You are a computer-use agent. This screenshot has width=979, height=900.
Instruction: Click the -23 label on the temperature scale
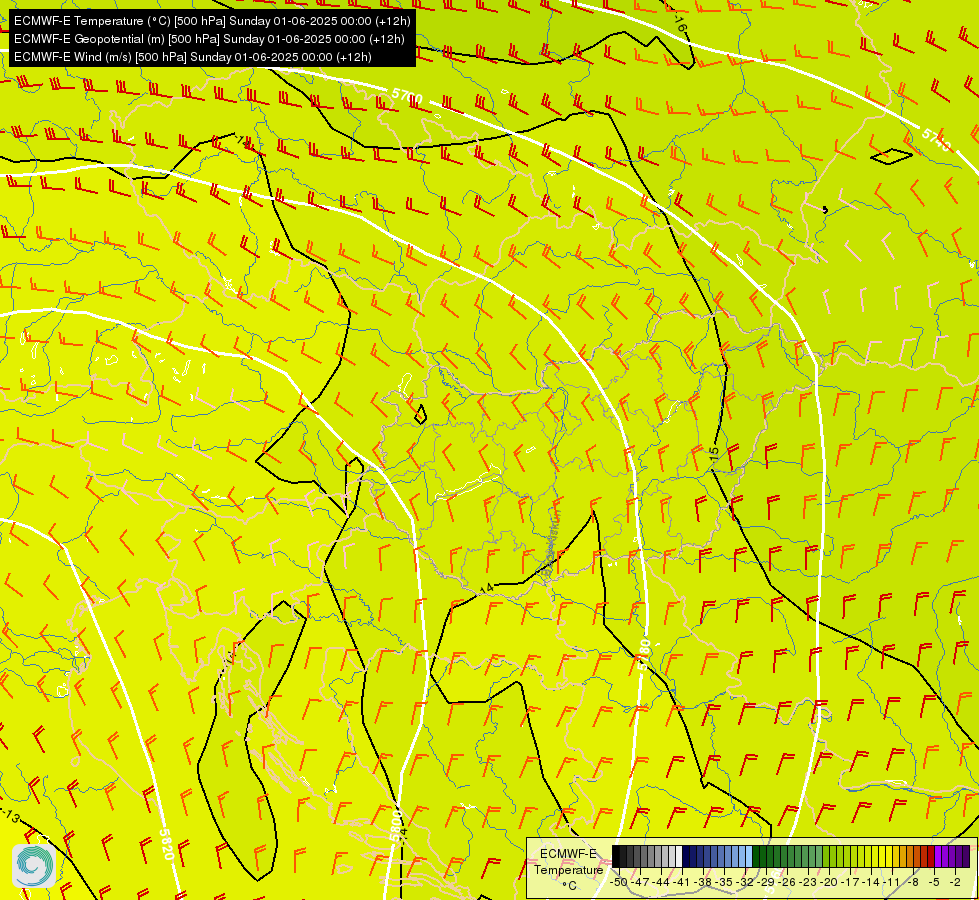pos(808,882)
